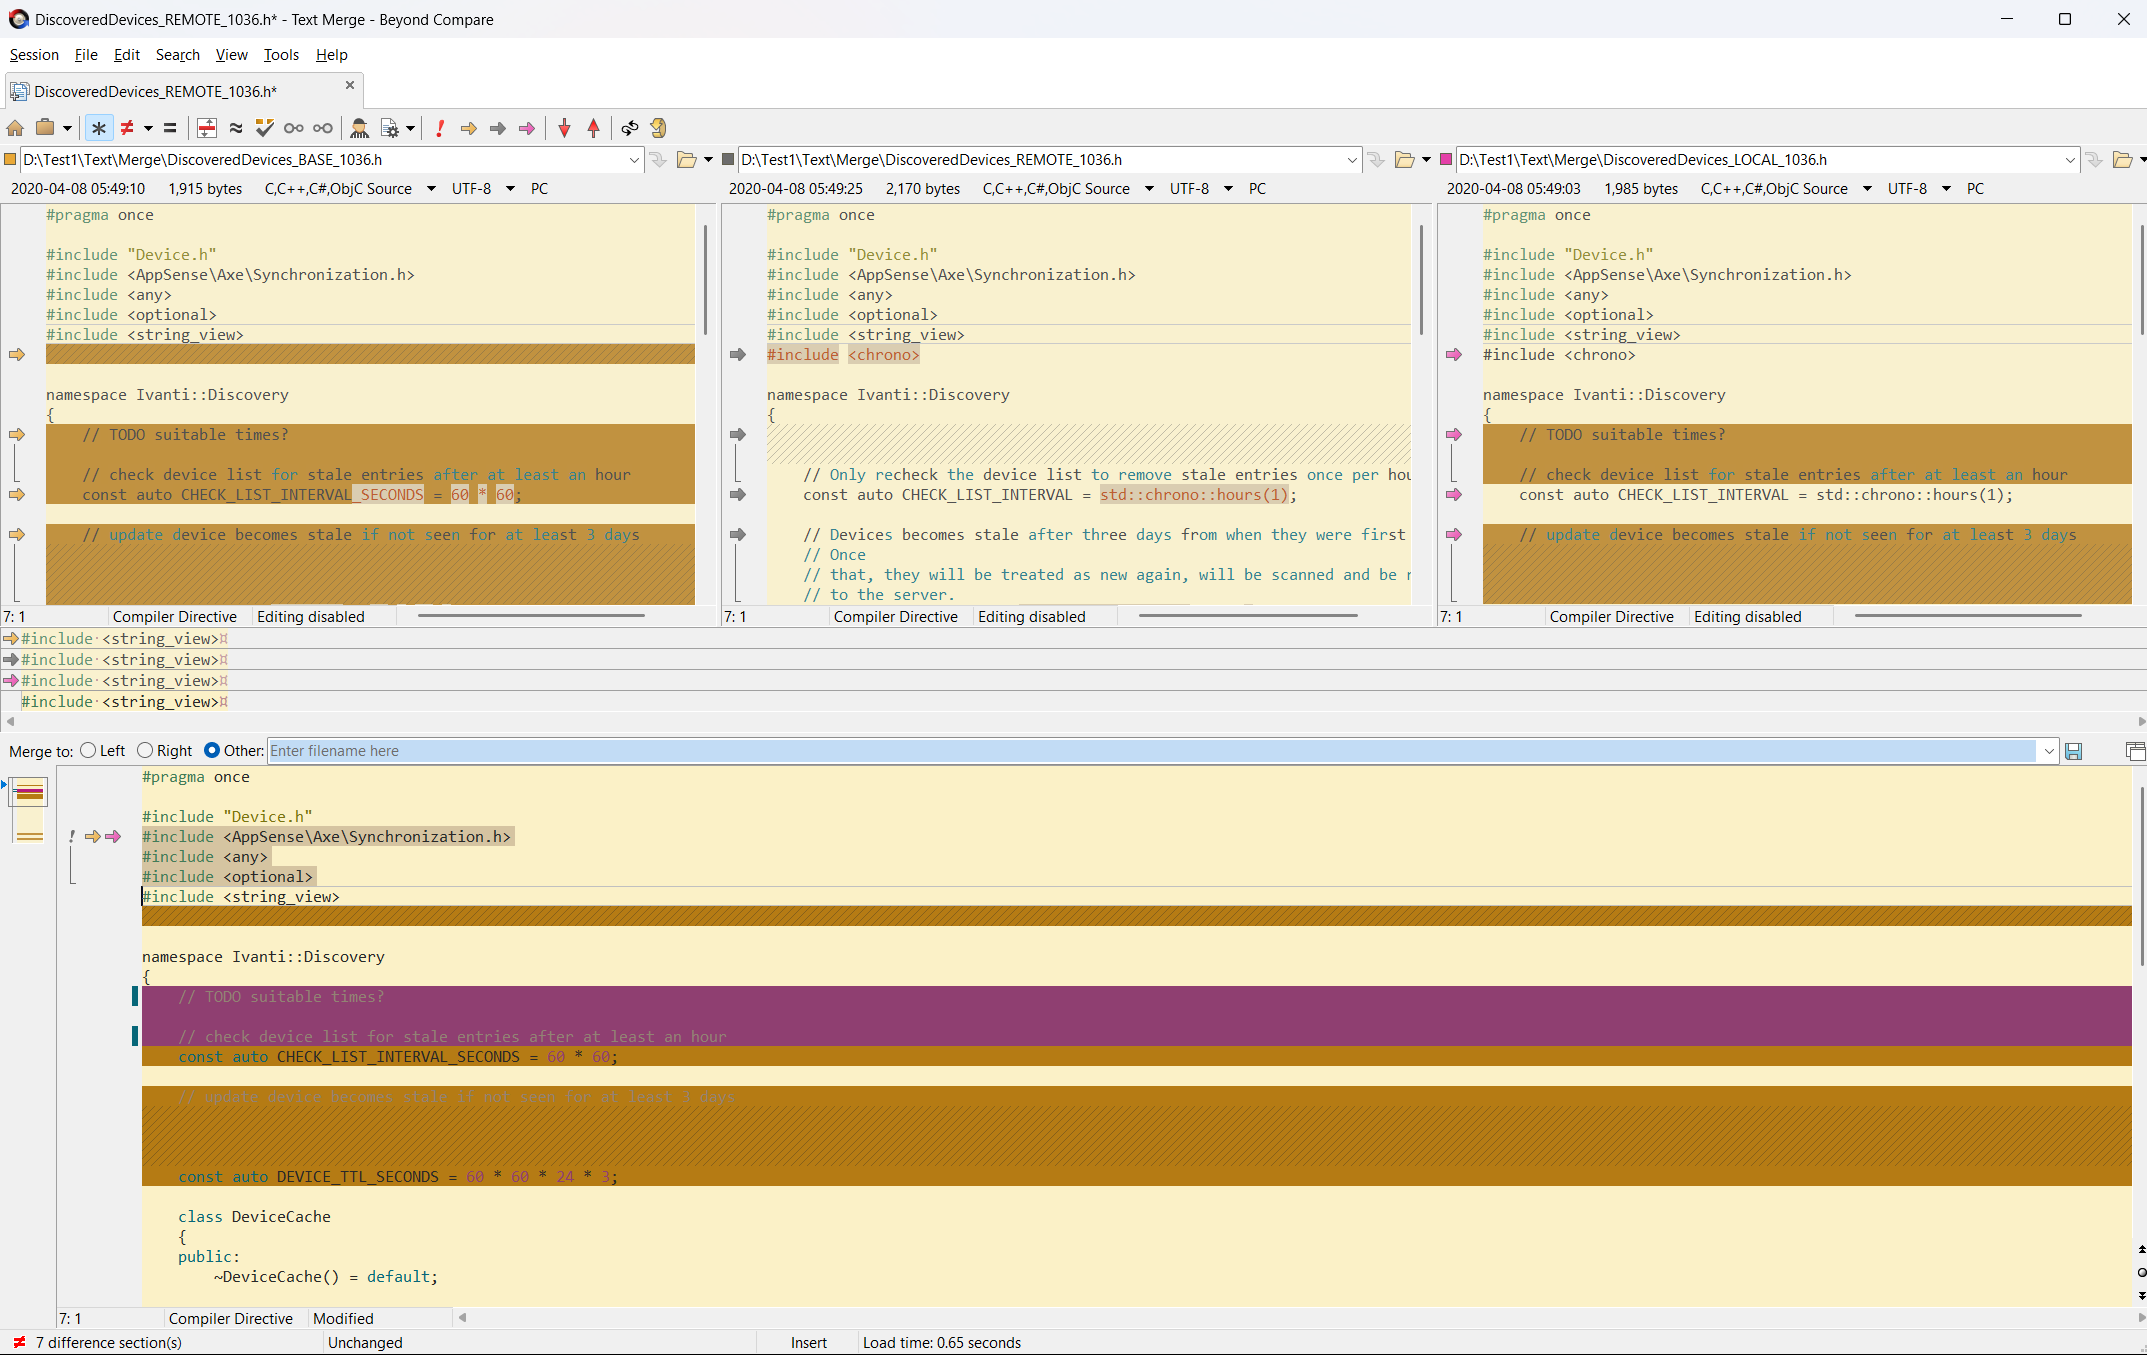The image size is (2147, 1355).
Task: Open the Tools menu
Action: click(x=281, y=55)
